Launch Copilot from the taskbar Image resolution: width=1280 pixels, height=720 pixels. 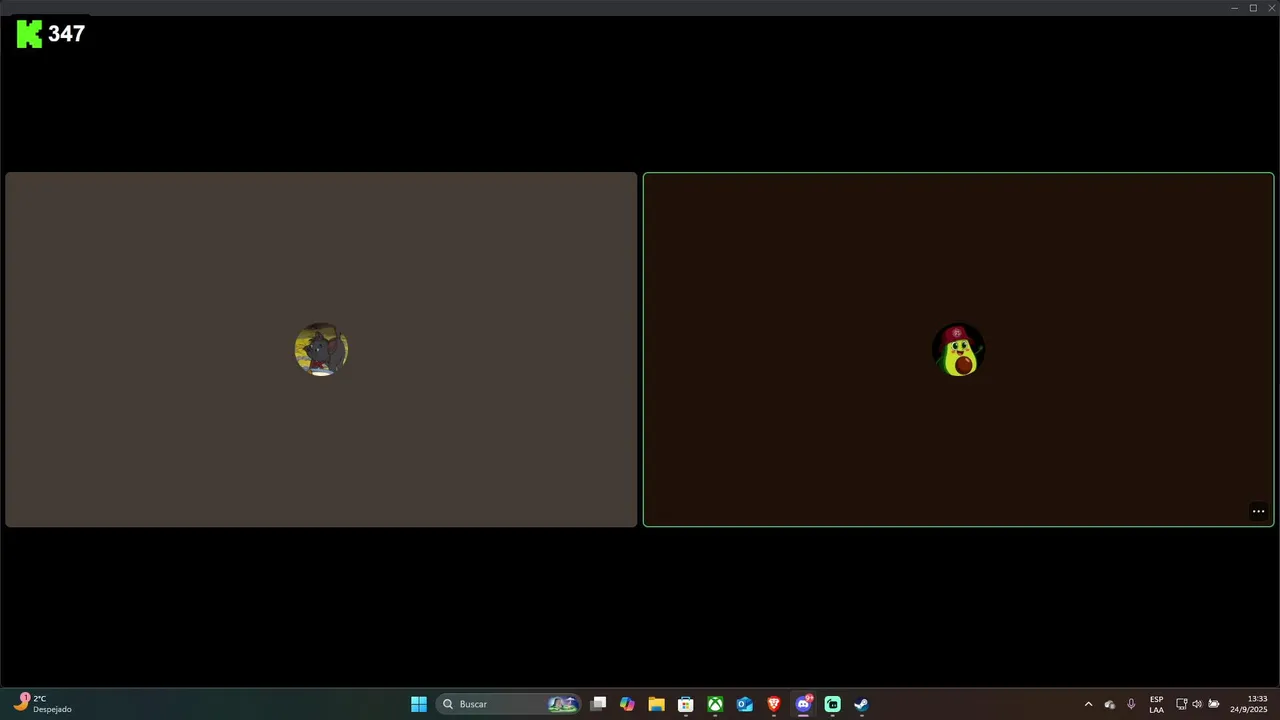[627, 704]
